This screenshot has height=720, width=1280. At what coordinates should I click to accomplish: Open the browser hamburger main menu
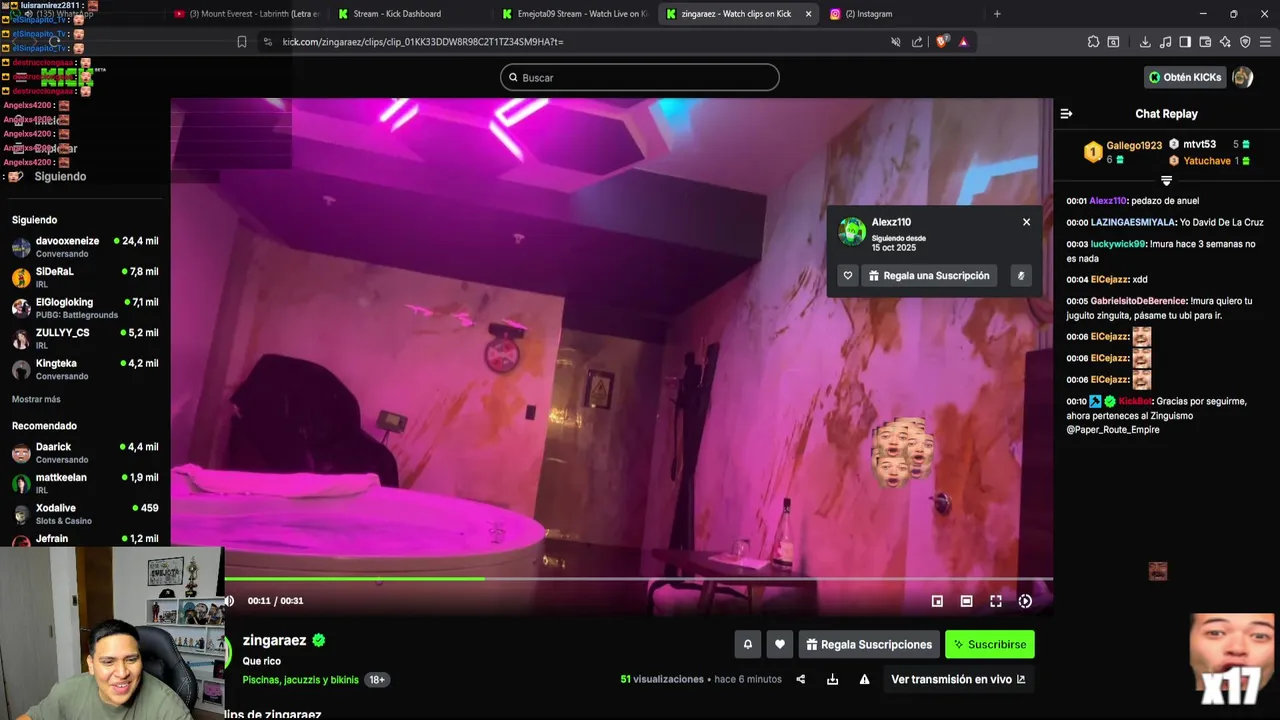tap(1265, 42)
